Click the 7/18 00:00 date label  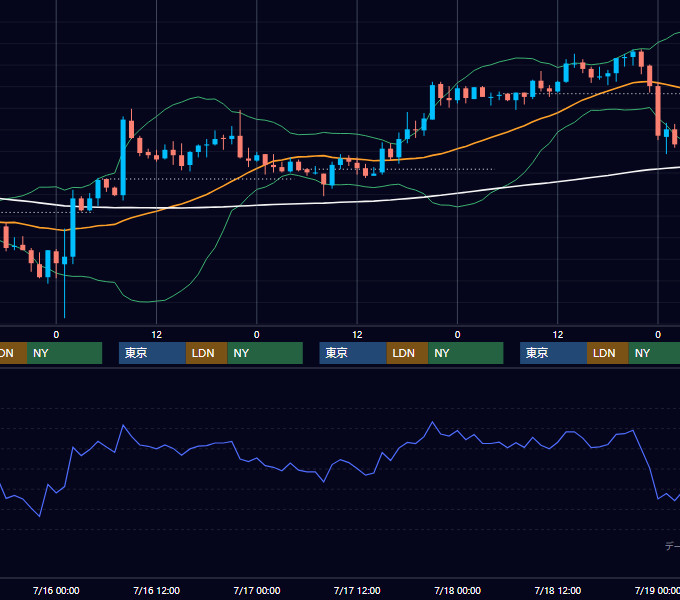point(458,590)
